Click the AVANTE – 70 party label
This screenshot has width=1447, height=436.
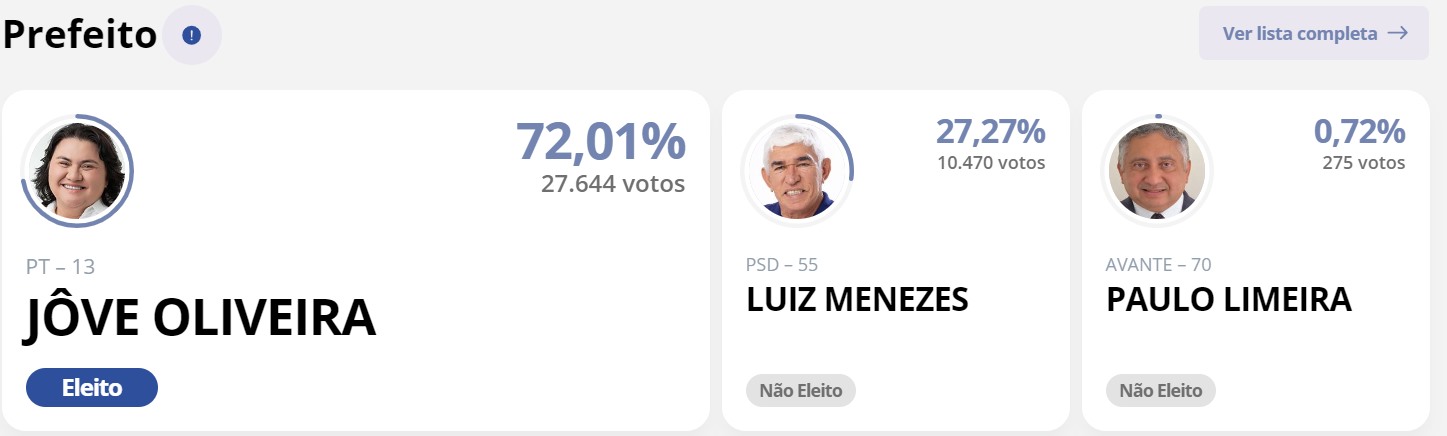(x=1158, y=265)
